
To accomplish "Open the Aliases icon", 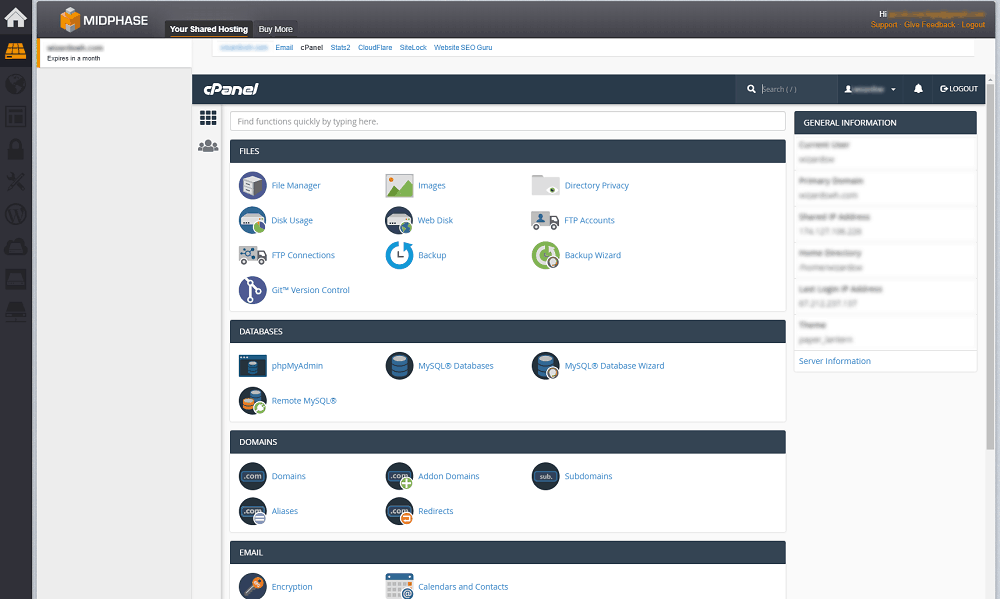I will pyautogui.click(x=253, y=512).
